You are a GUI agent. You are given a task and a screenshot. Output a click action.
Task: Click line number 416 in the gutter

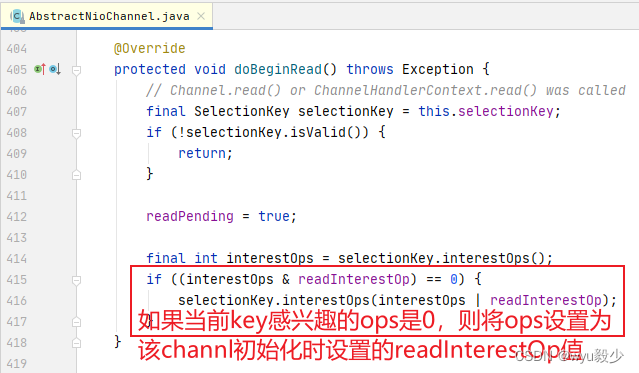click(x=17, y=300)
